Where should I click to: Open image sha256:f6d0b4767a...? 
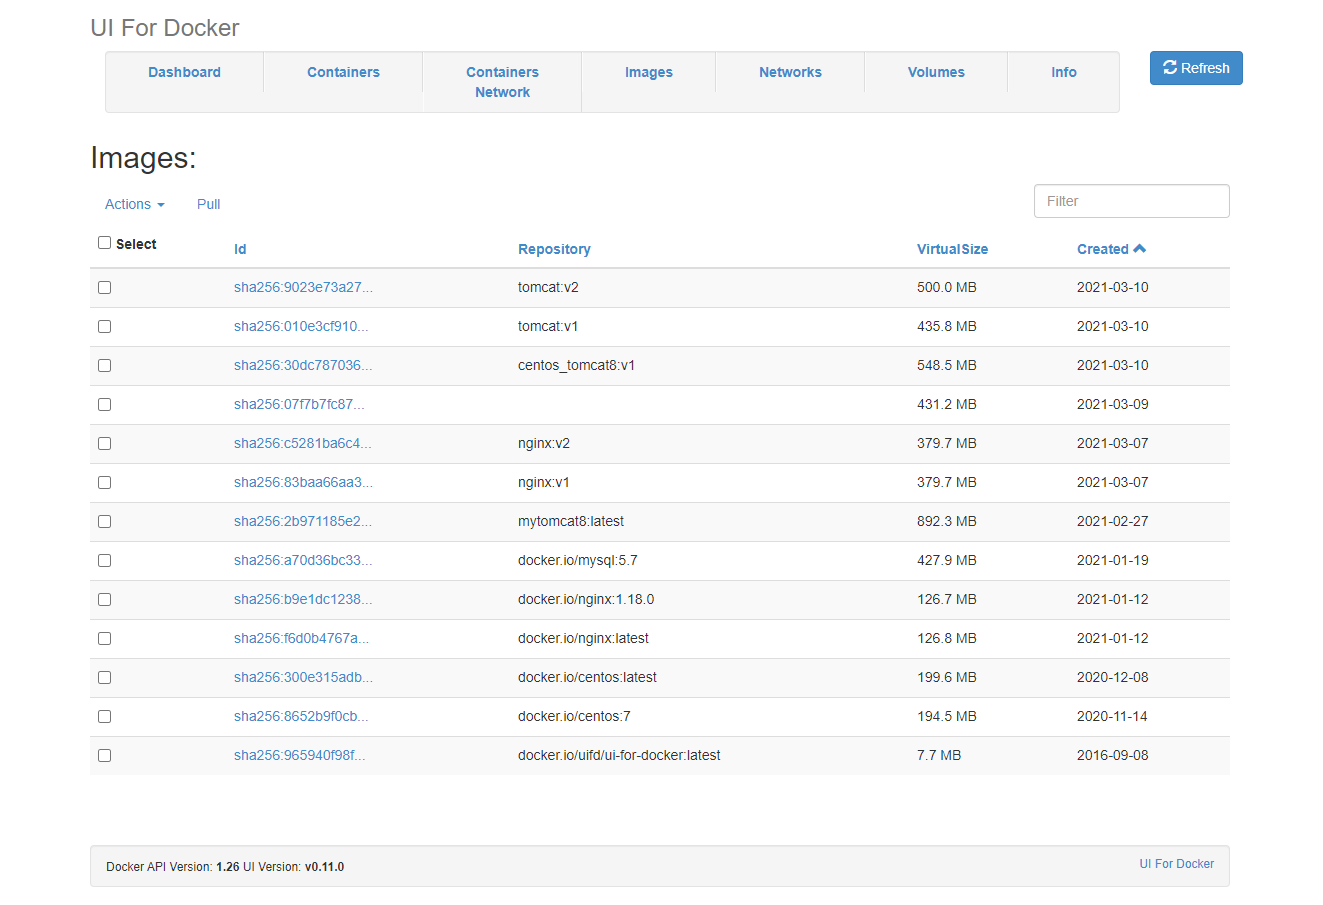tap(301, 638)
